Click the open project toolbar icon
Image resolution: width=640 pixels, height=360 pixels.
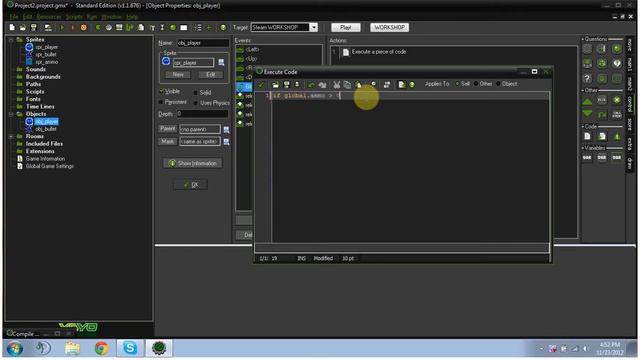[22, 27]
